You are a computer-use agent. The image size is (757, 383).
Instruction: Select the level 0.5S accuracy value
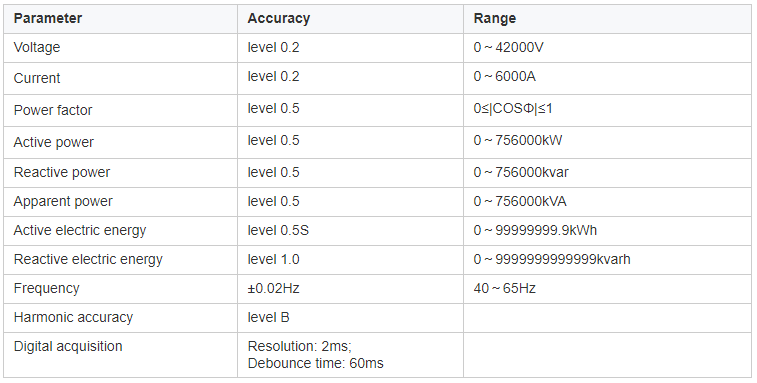tap(278, 230)
